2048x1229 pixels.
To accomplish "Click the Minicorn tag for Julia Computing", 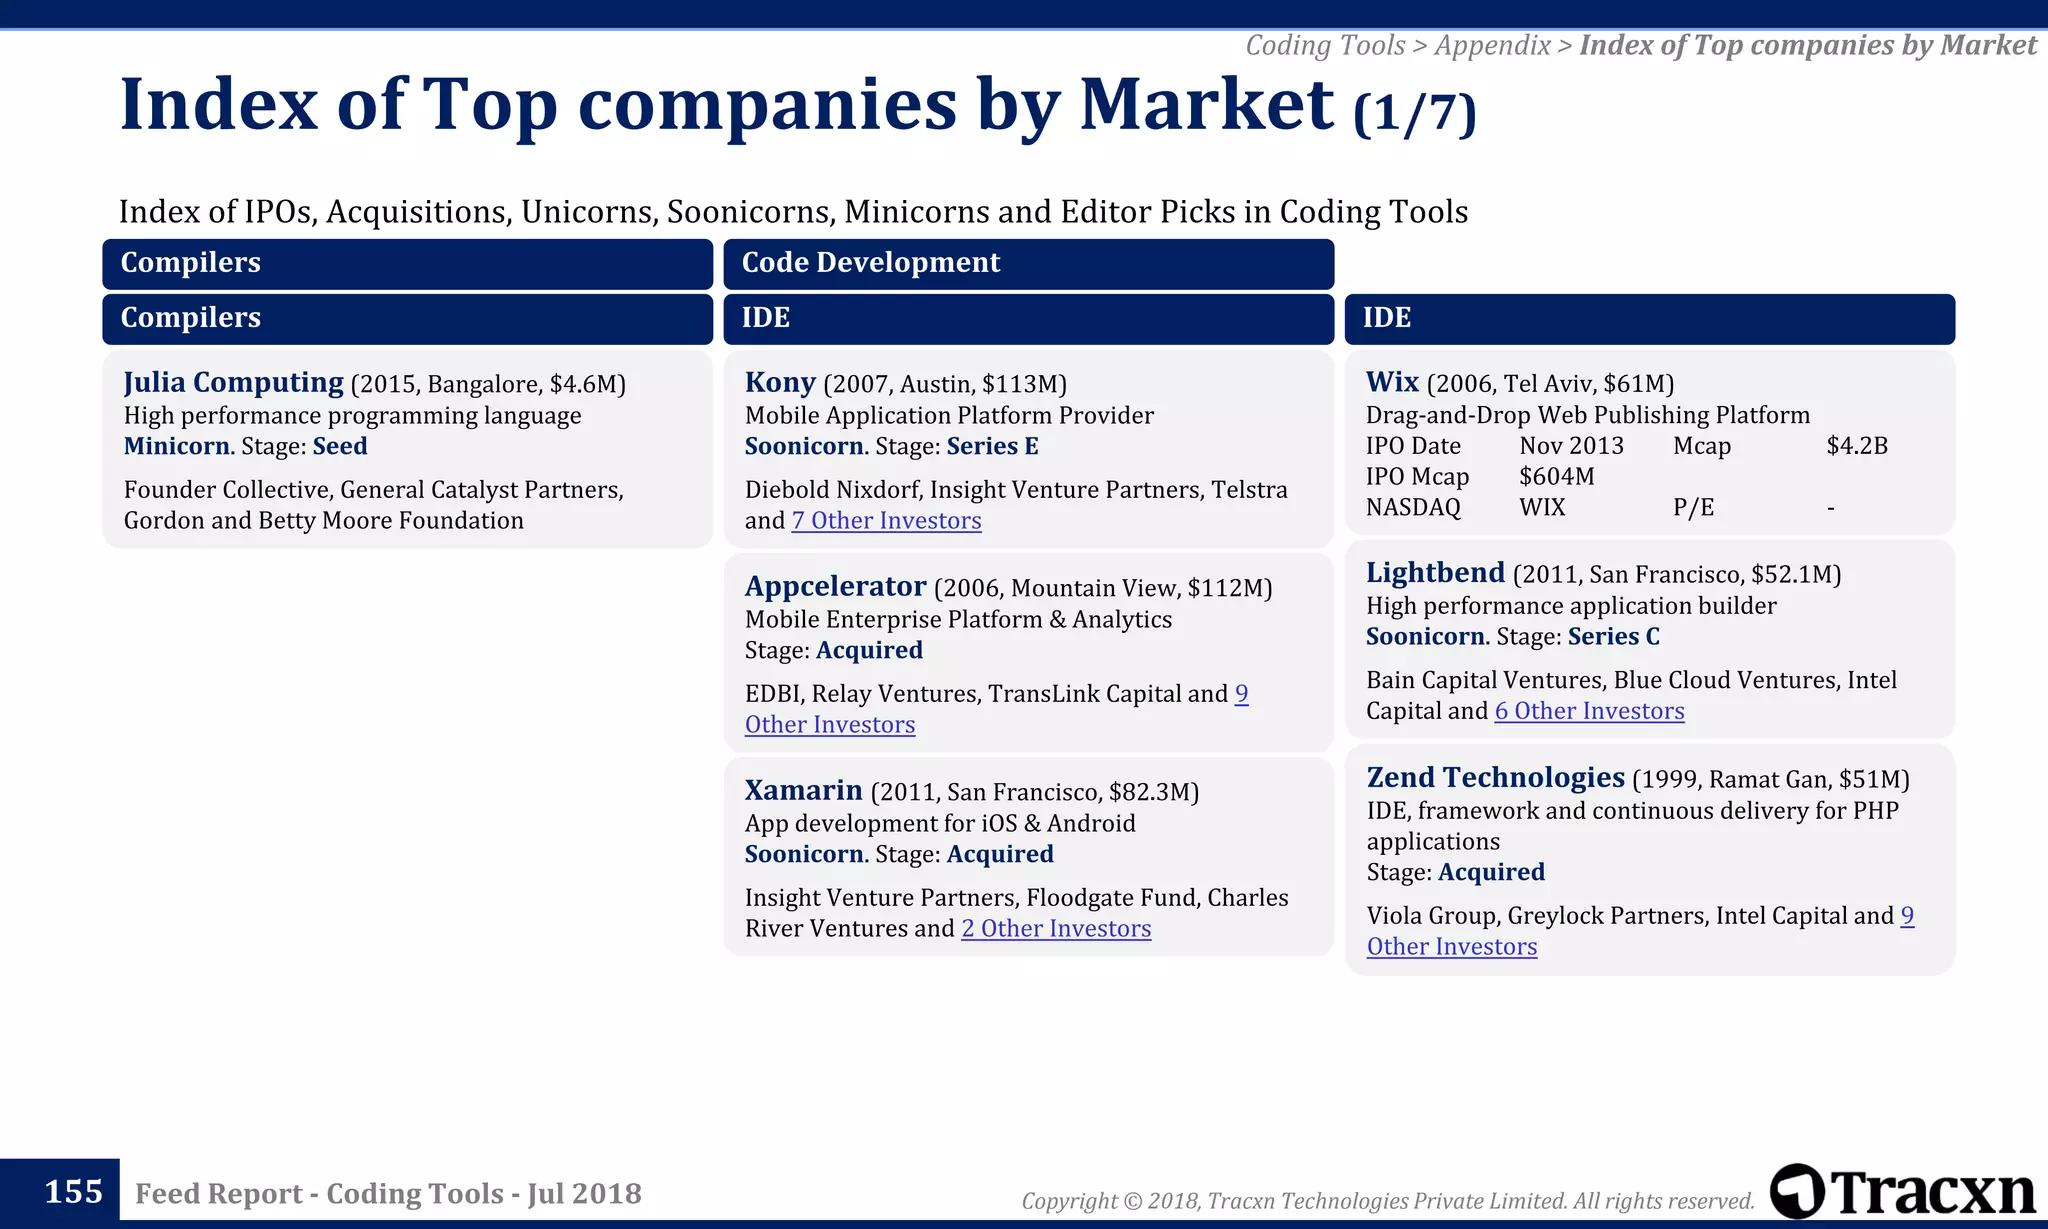I will click(x=179, y=447).
